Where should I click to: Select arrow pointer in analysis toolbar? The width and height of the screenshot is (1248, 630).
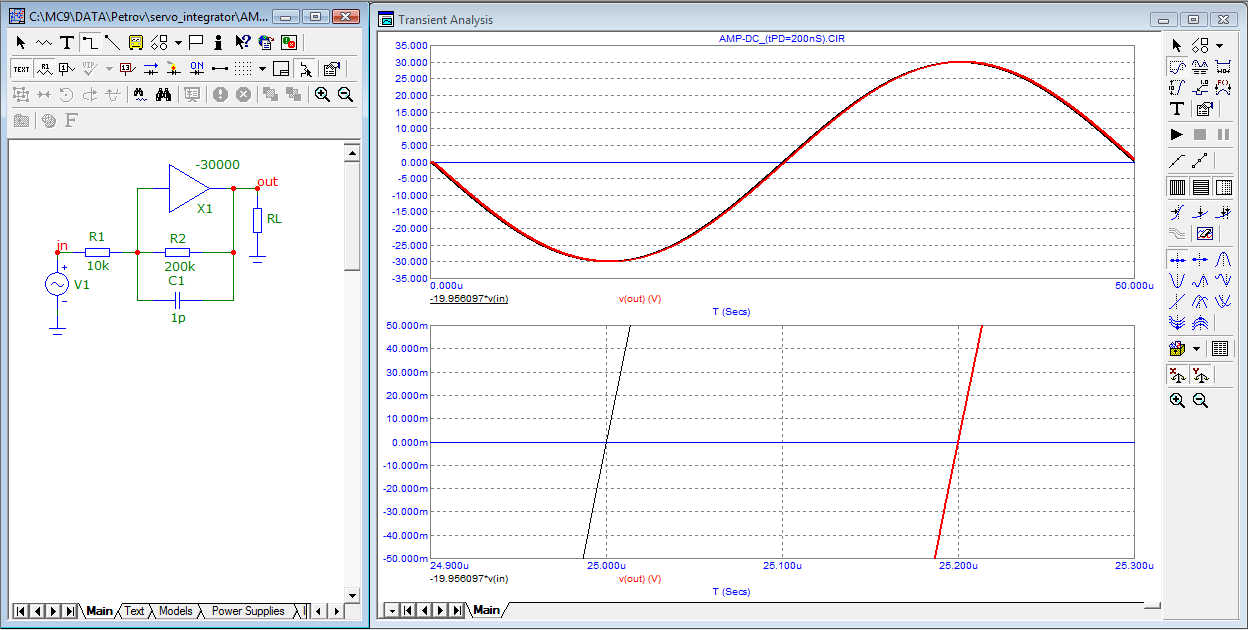[x=1177, y=45]
